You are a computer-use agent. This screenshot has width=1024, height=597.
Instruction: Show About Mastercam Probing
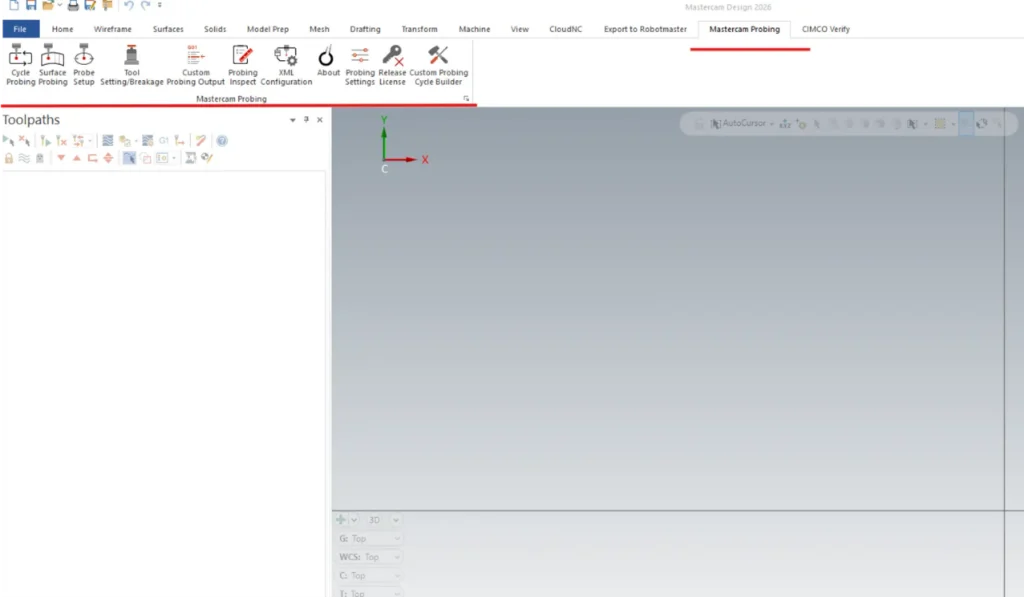[328, 61]
